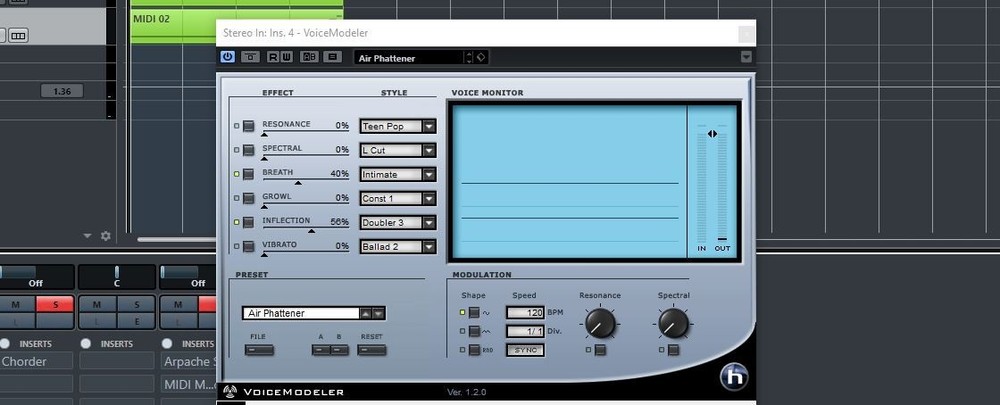Select the triangle wave modulation shape
The height and width of the screenshot is (405, 1000).
click(x=475, y=331)
